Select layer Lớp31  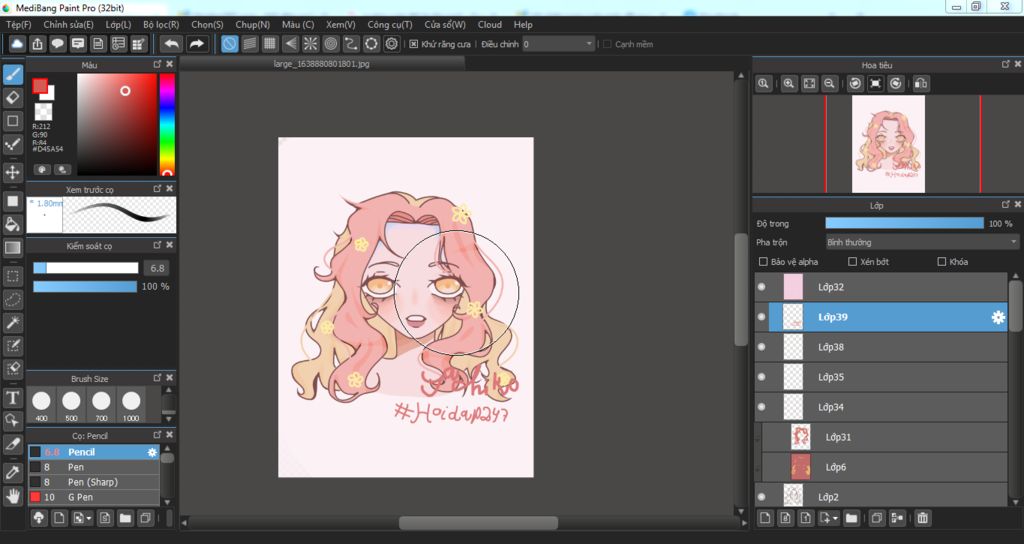[x=885, y=437]
